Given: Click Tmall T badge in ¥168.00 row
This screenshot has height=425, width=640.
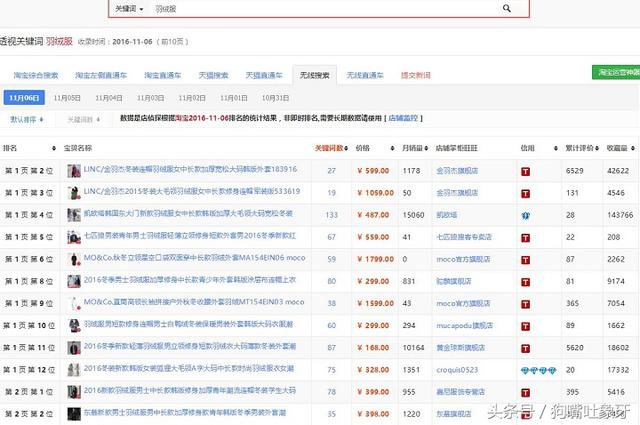Looking at the screenshot, I should pyautogui.click(x=525, y=348).
